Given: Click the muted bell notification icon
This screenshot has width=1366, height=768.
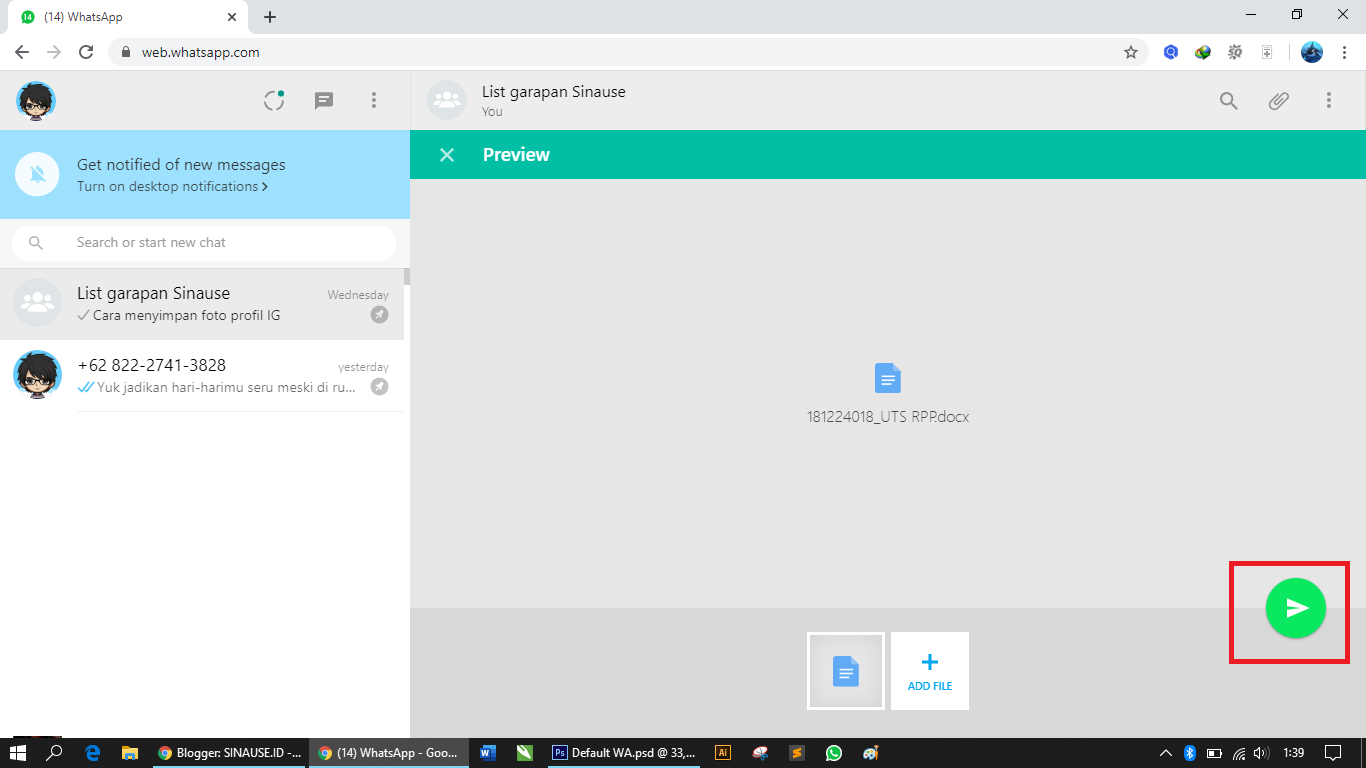Looking at the screenshot, I should [x=38, y=175].
